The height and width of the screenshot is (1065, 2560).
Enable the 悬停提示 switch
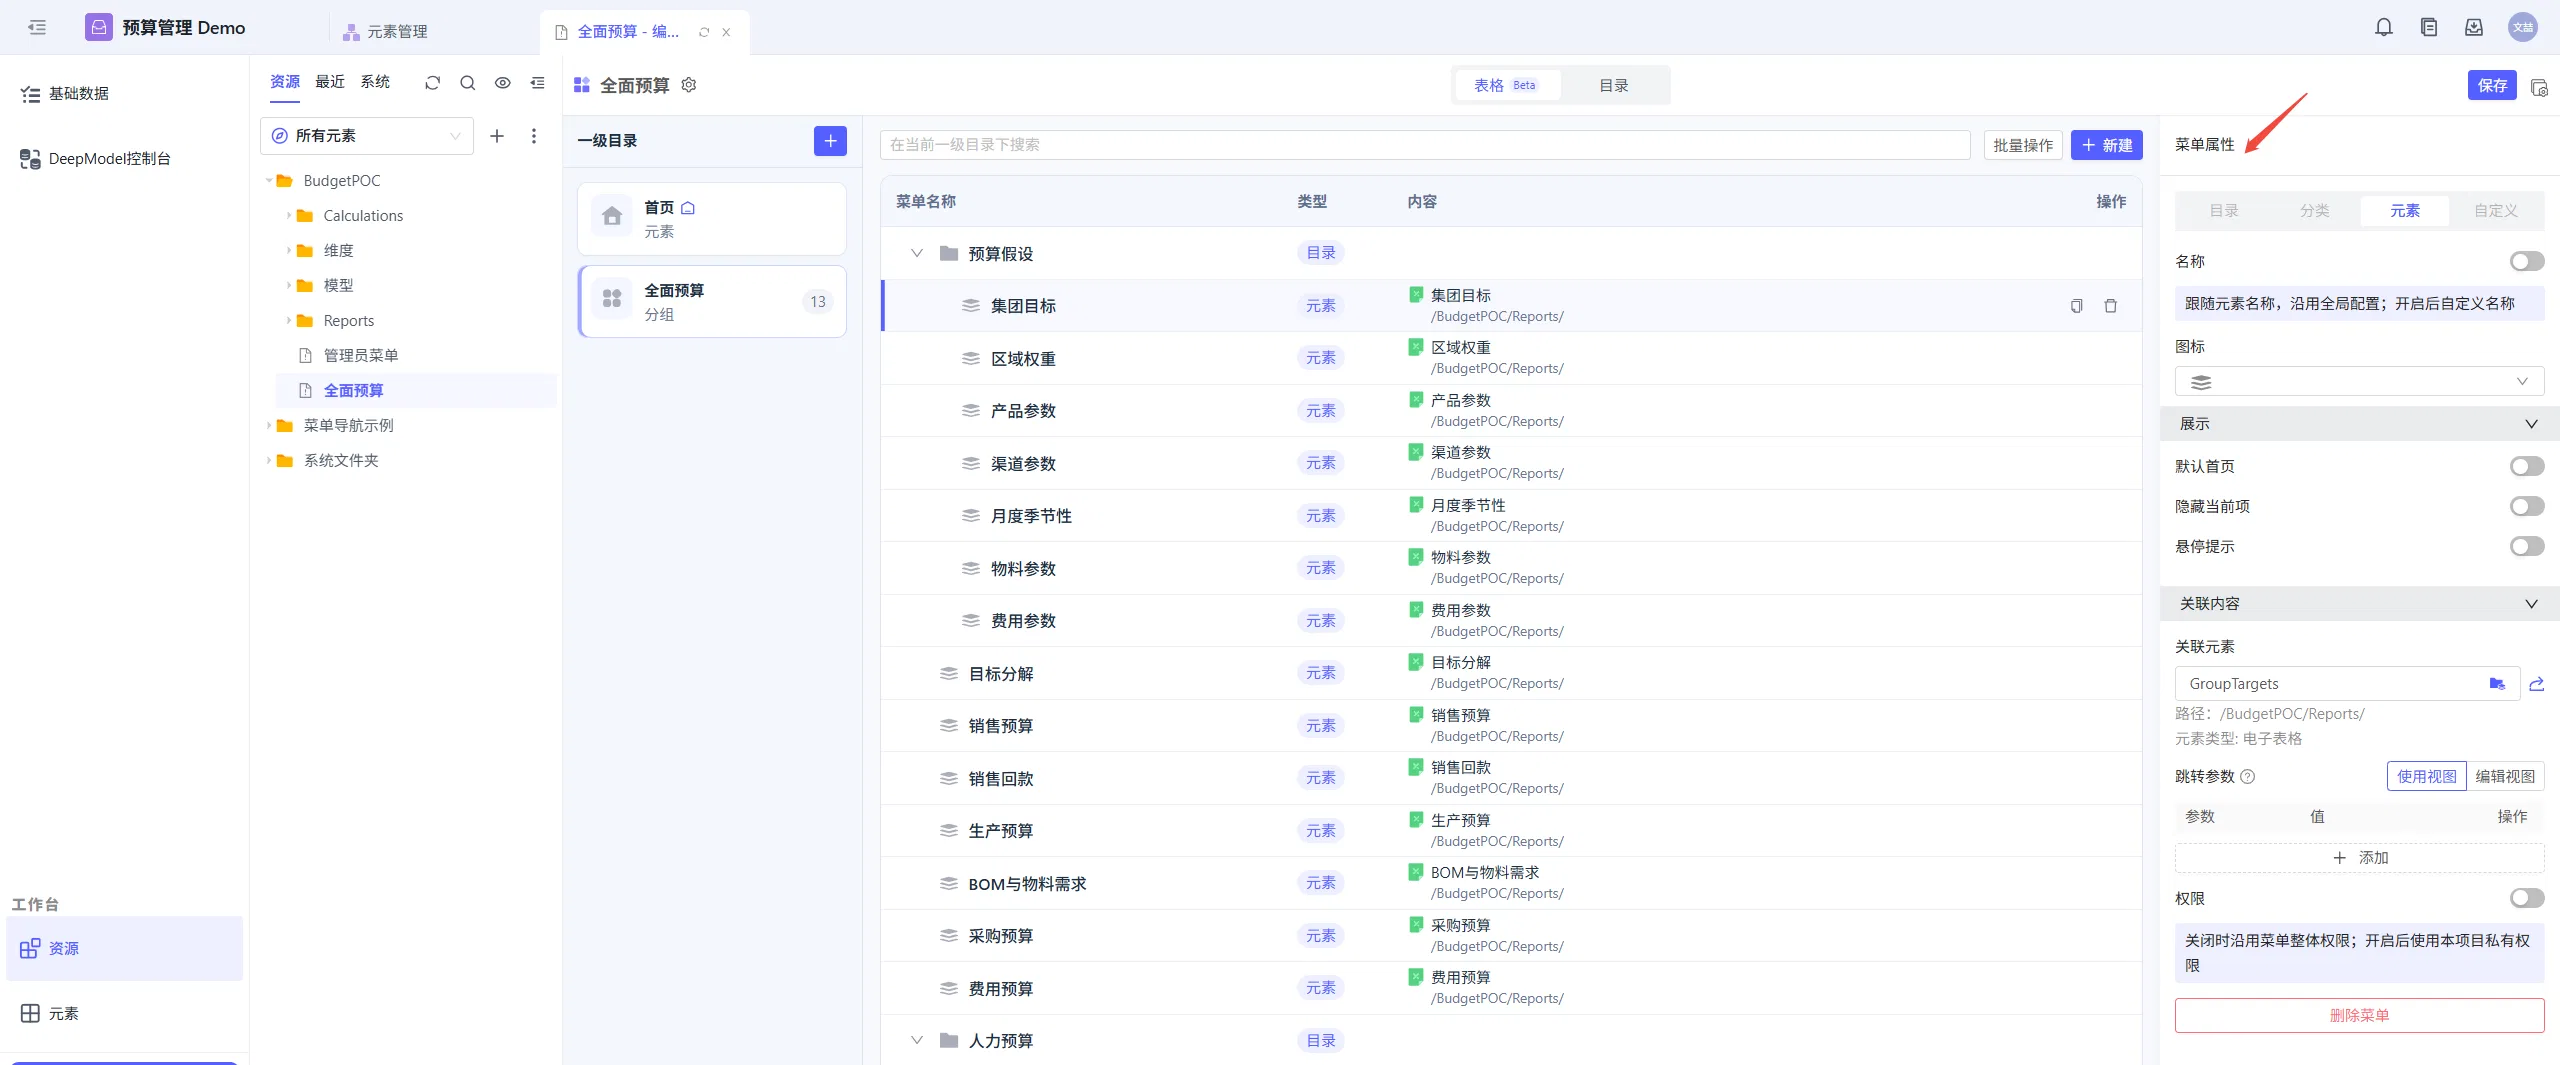point(2527,547)
